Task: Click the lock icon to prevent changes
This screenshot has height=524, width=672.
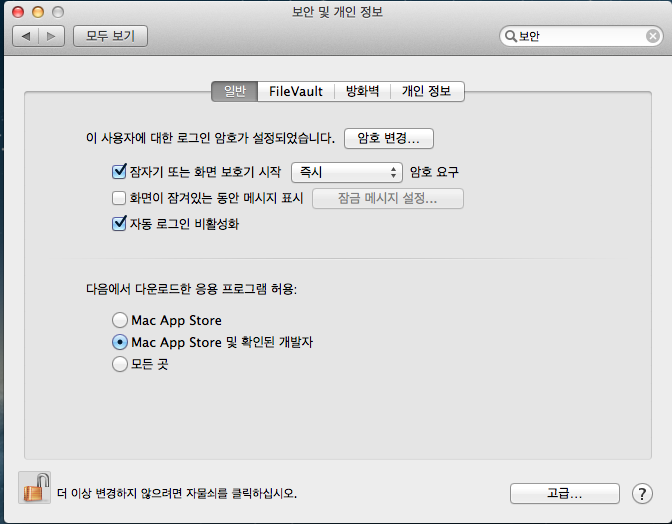Action: (35, 488)
